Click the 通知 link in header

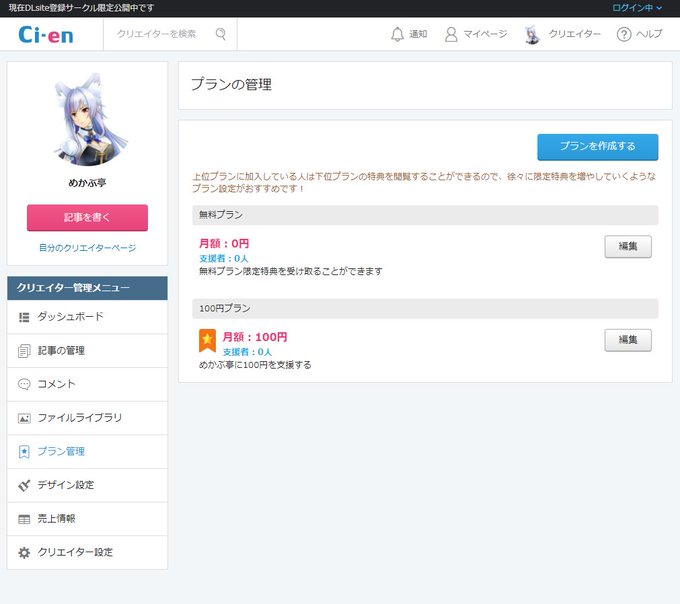pos(418,34)
